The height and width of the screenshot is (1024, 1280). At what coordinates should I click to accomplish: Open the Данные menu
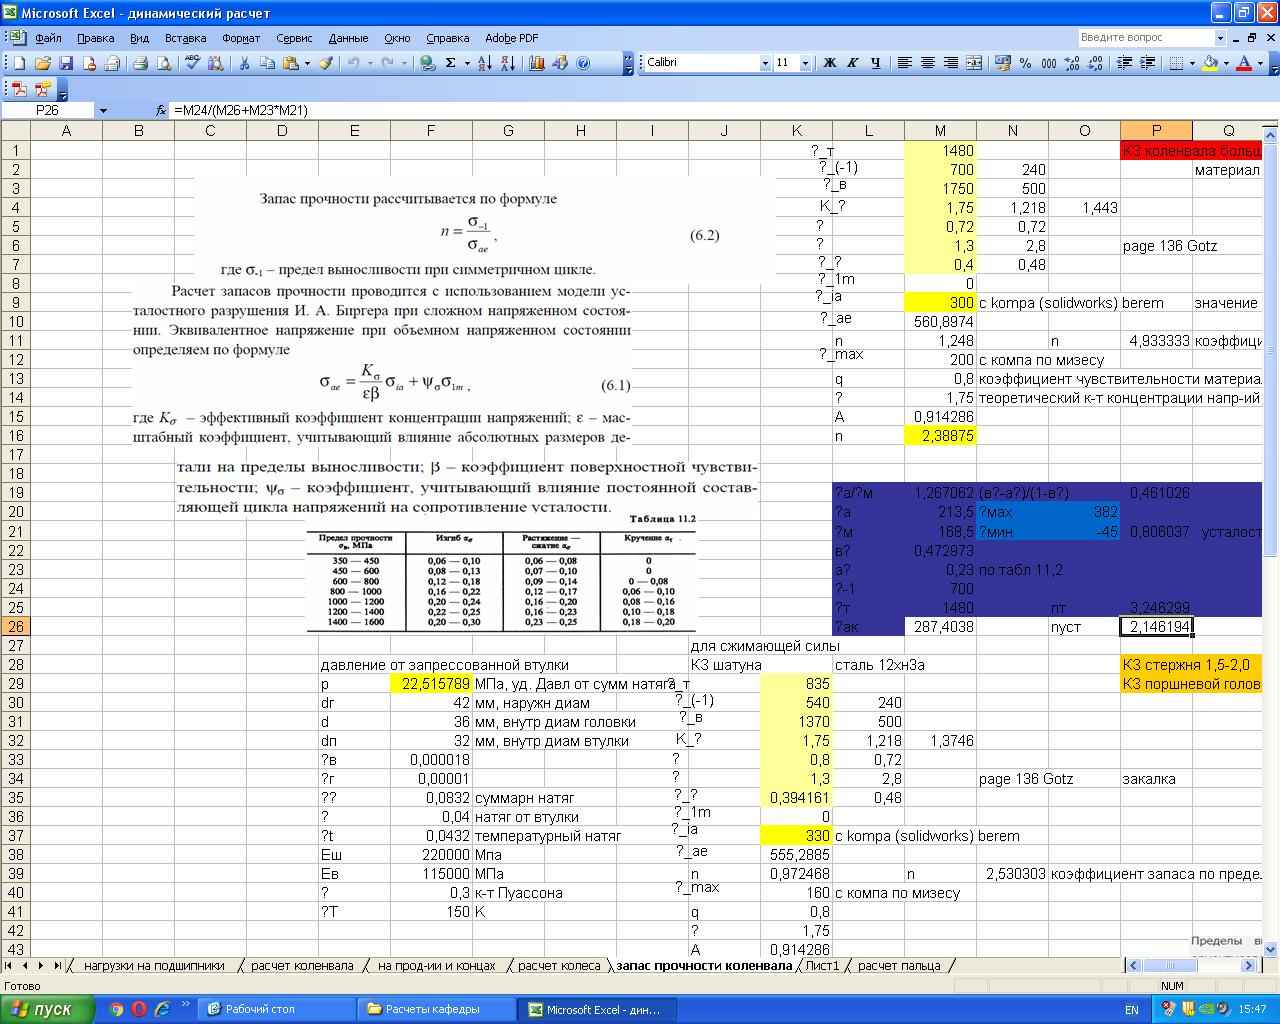click(348, 38)
